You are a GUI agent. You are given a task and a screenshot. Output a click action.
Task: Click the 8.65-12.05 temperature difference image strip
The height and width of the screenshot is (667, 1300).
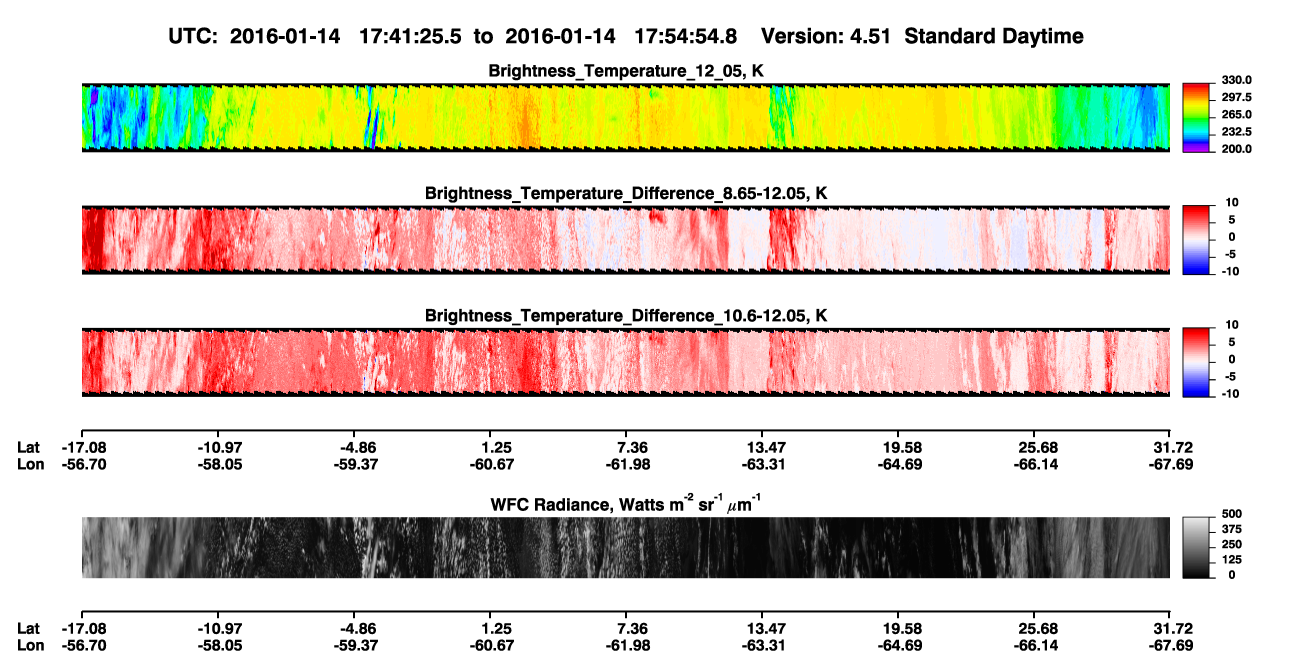pyautogui.click(x=625, y=240)
